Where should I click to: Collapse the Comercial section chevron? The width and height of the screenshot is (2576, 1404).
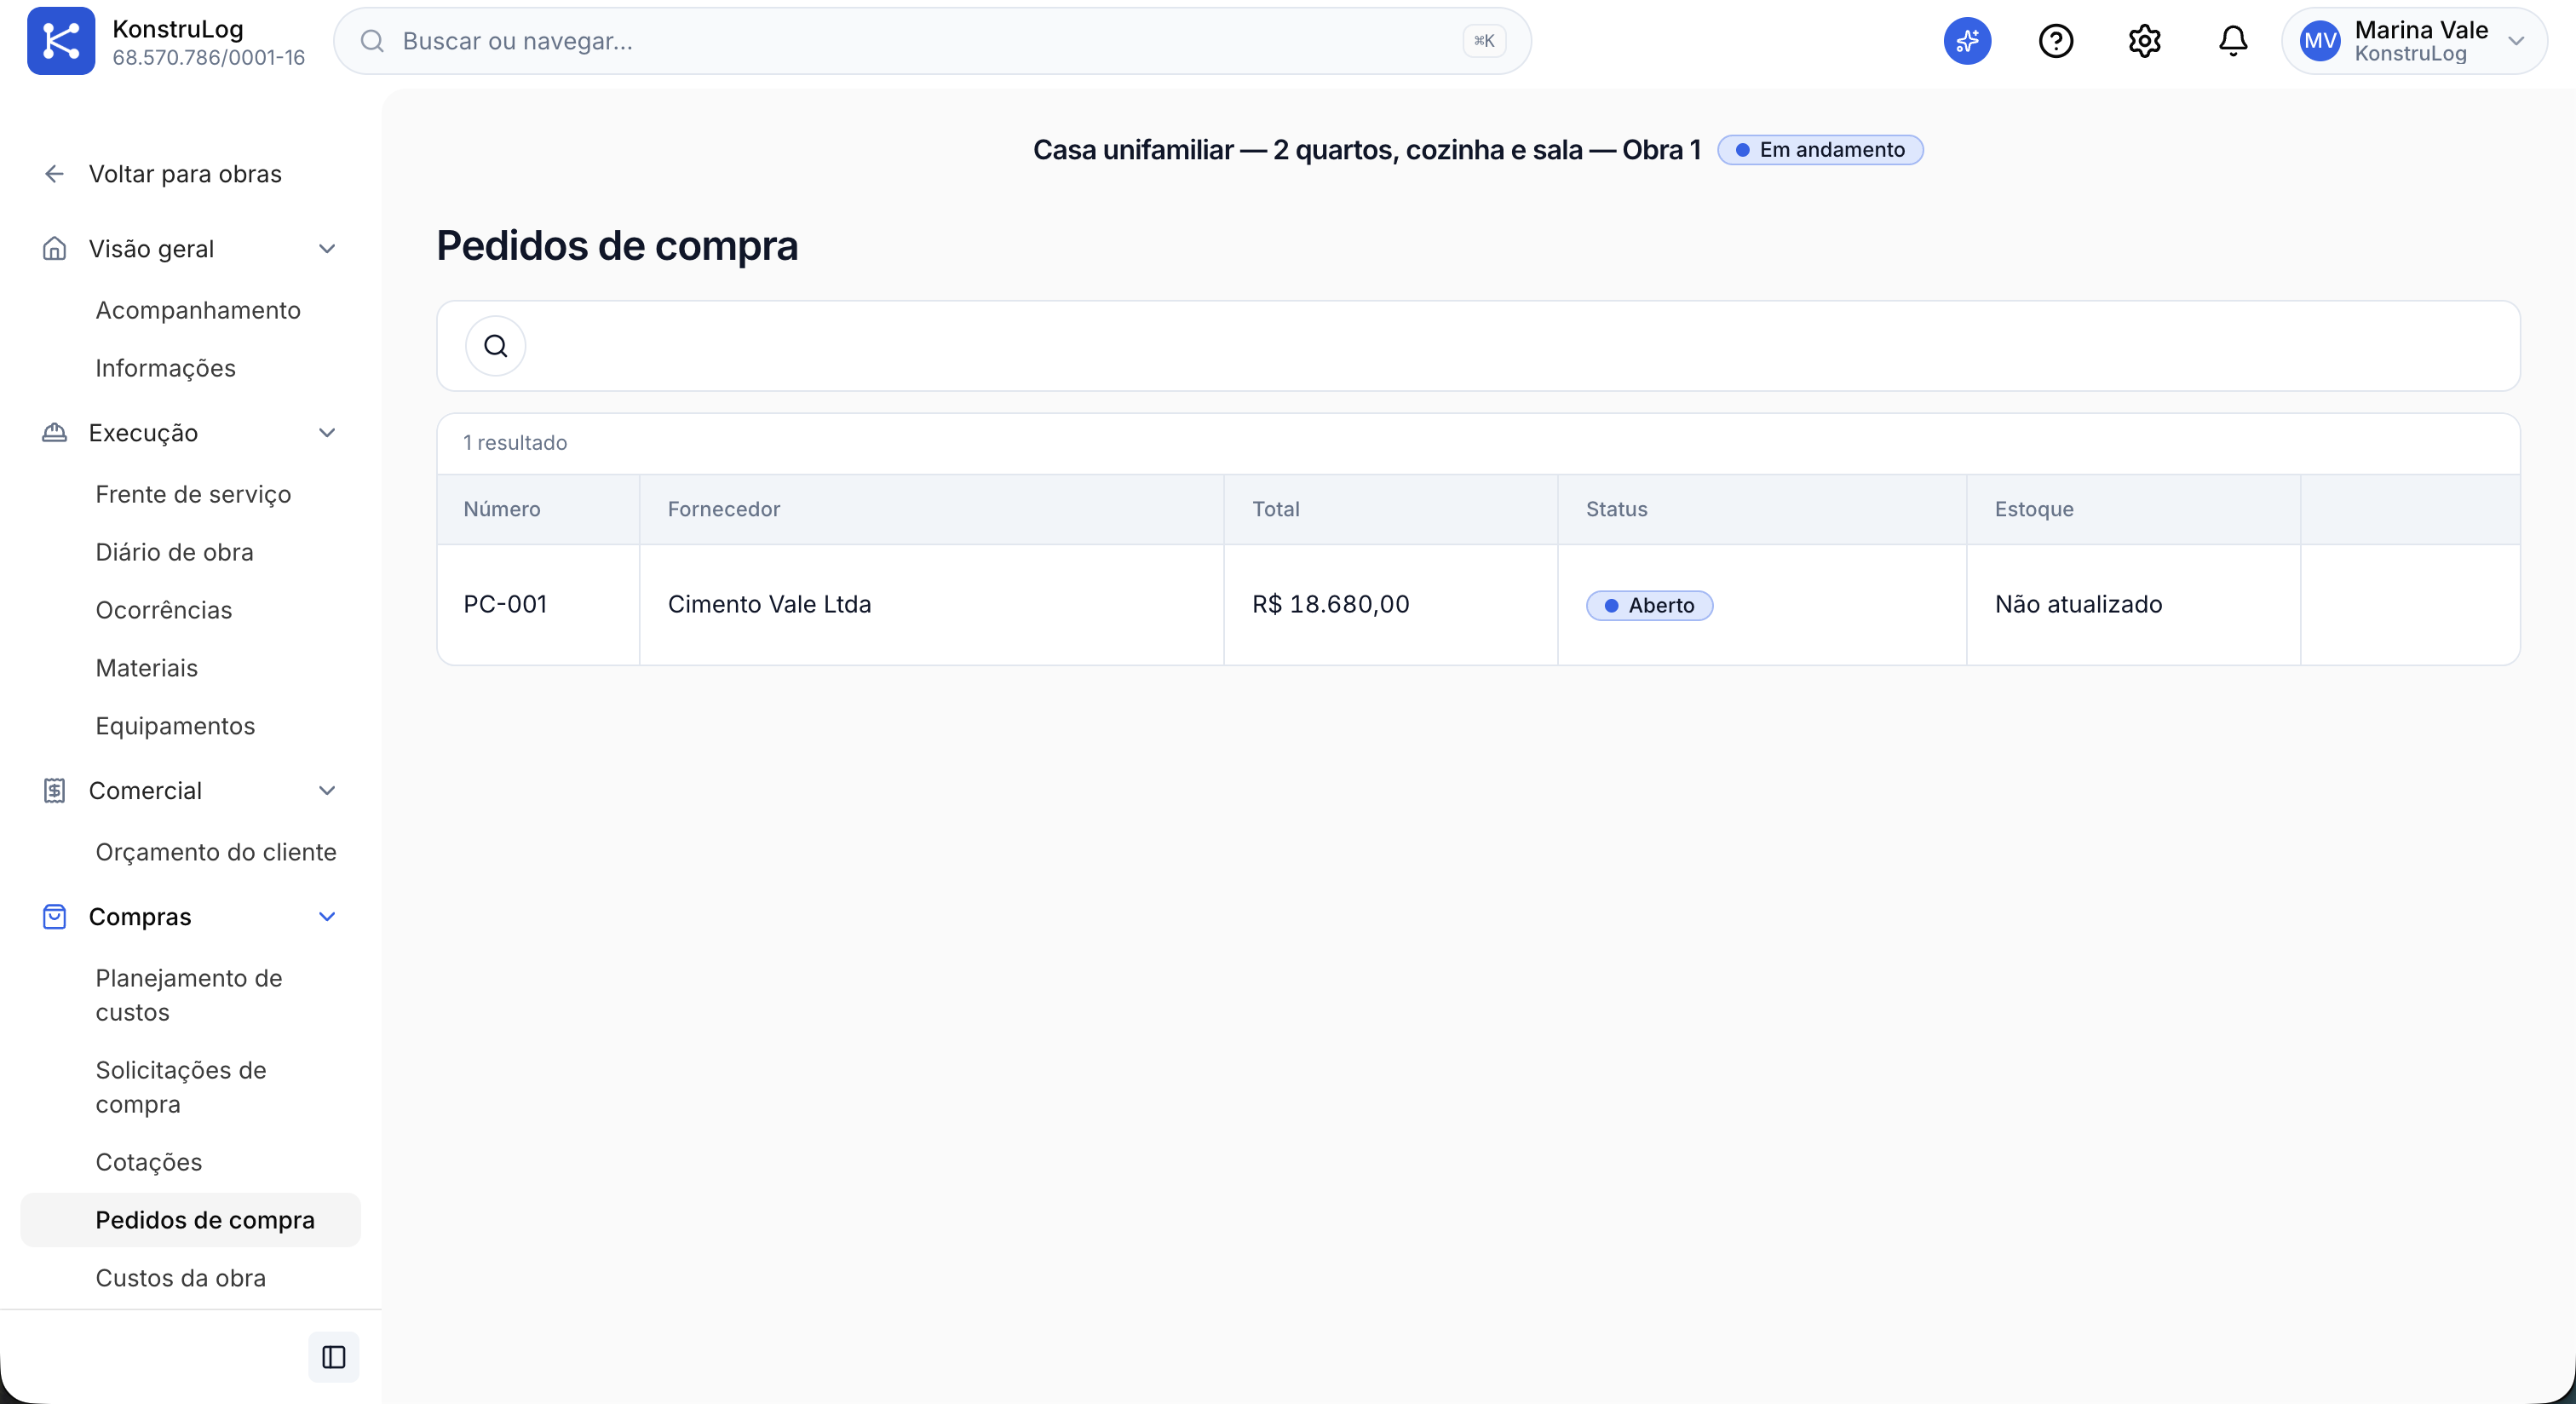[327, 790]
